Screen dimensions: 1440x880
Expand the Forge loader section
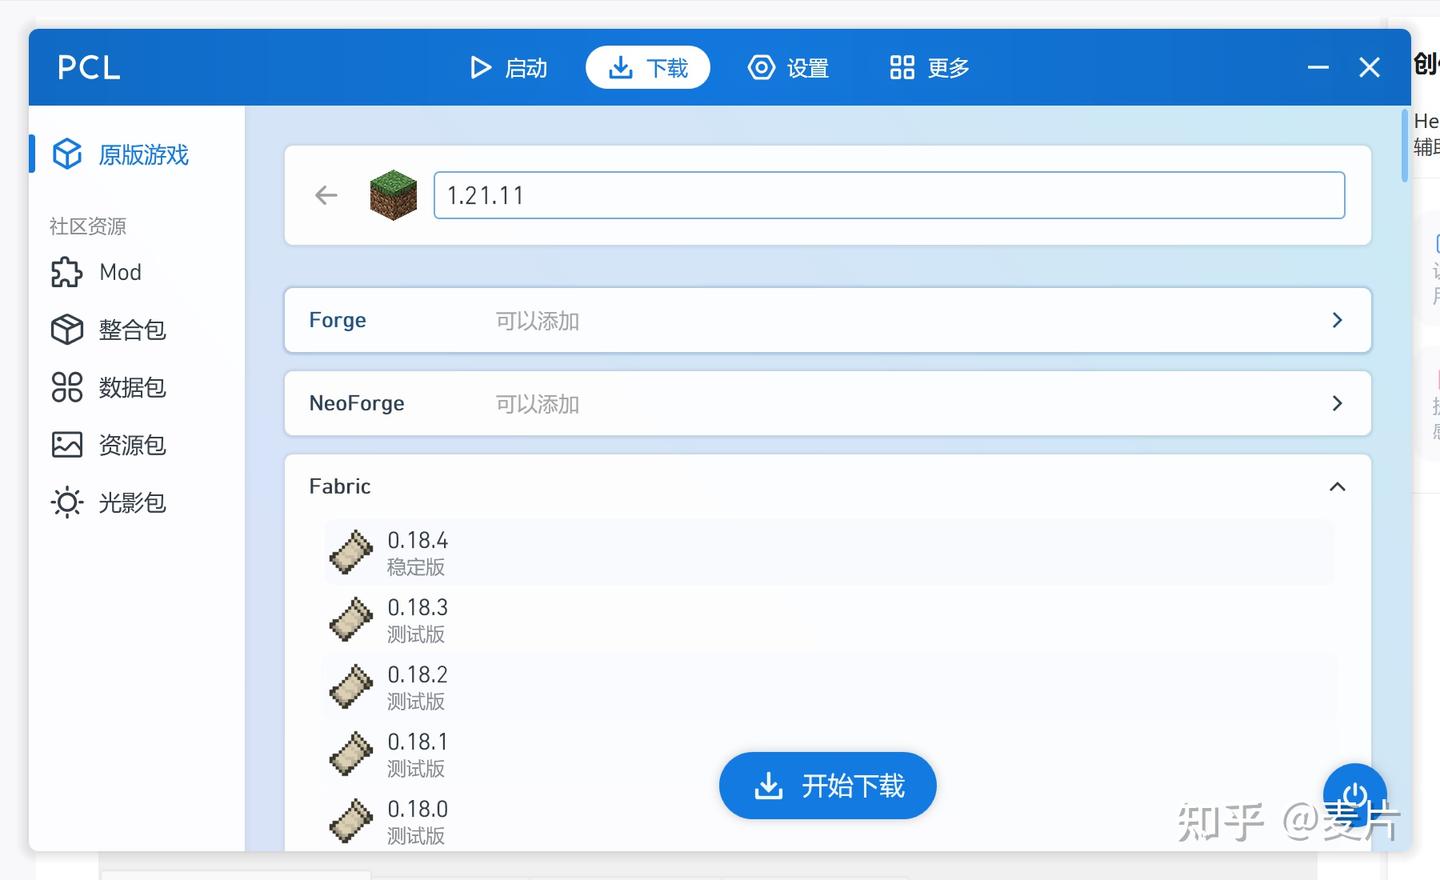pyautogui.click(x=828, y=320)
